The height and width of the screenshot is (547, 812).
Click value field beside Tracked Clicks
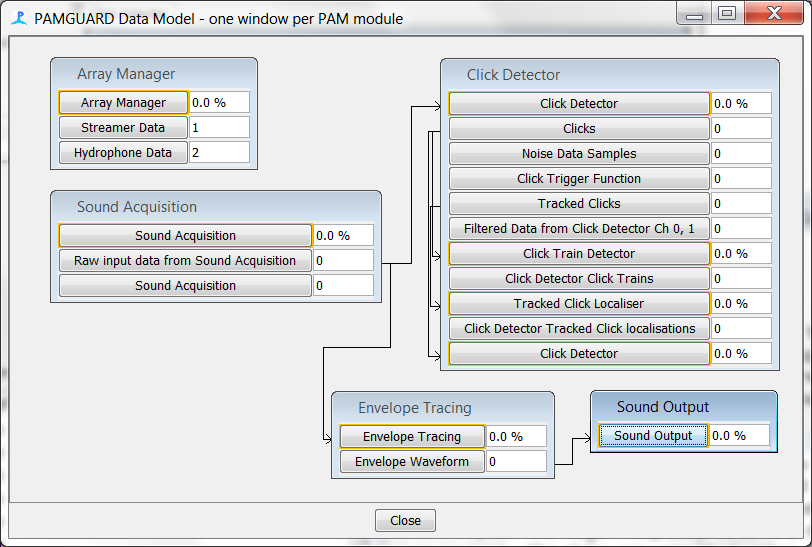tap(741, 203)
